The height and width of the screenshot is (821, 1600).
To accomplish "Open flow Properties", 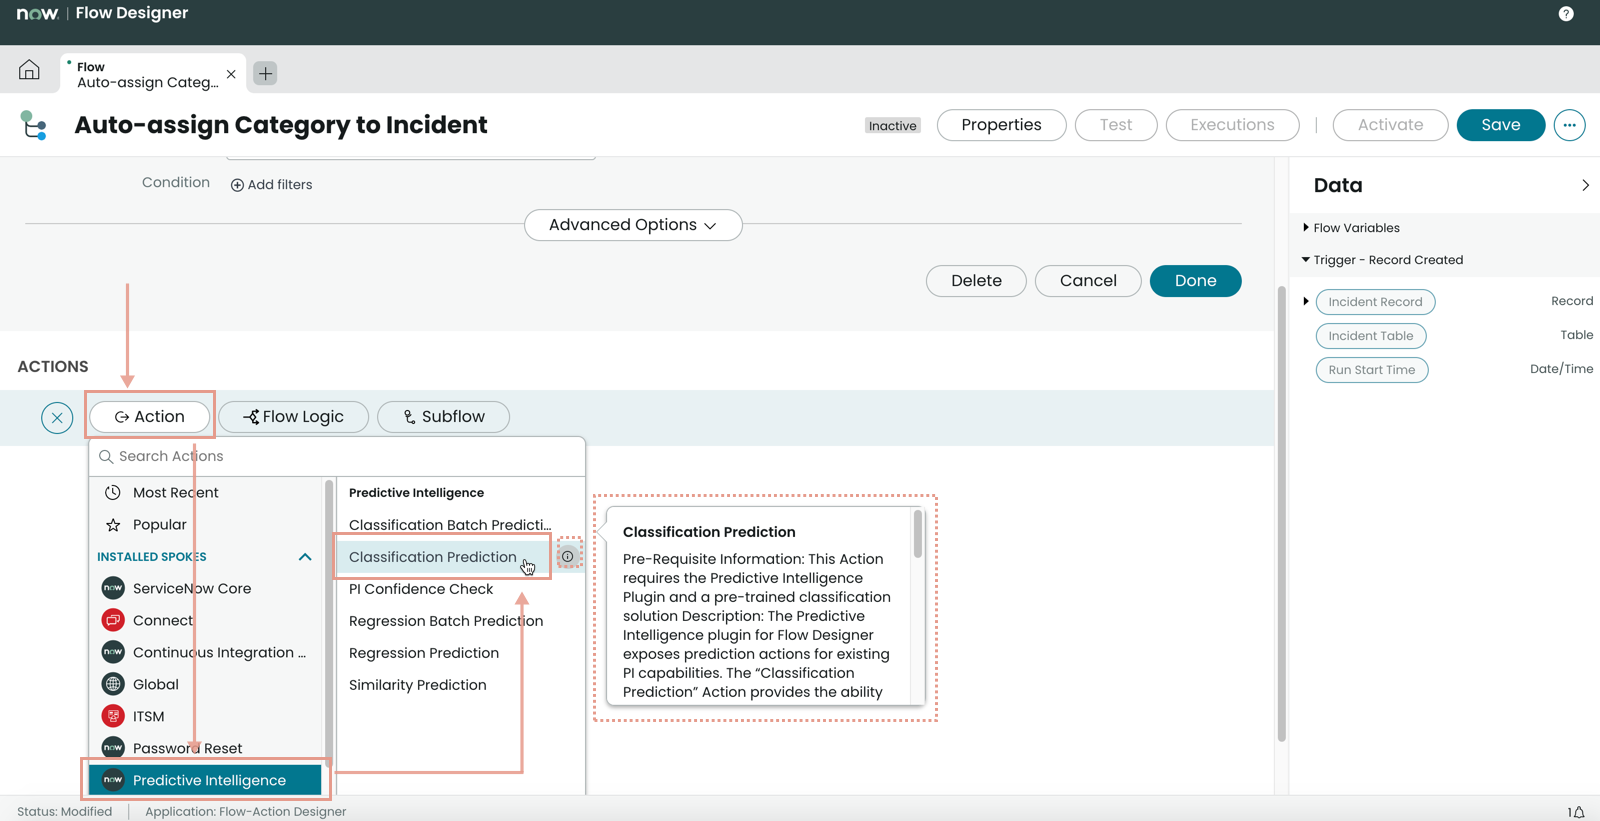I will [x=1001, y=125].
